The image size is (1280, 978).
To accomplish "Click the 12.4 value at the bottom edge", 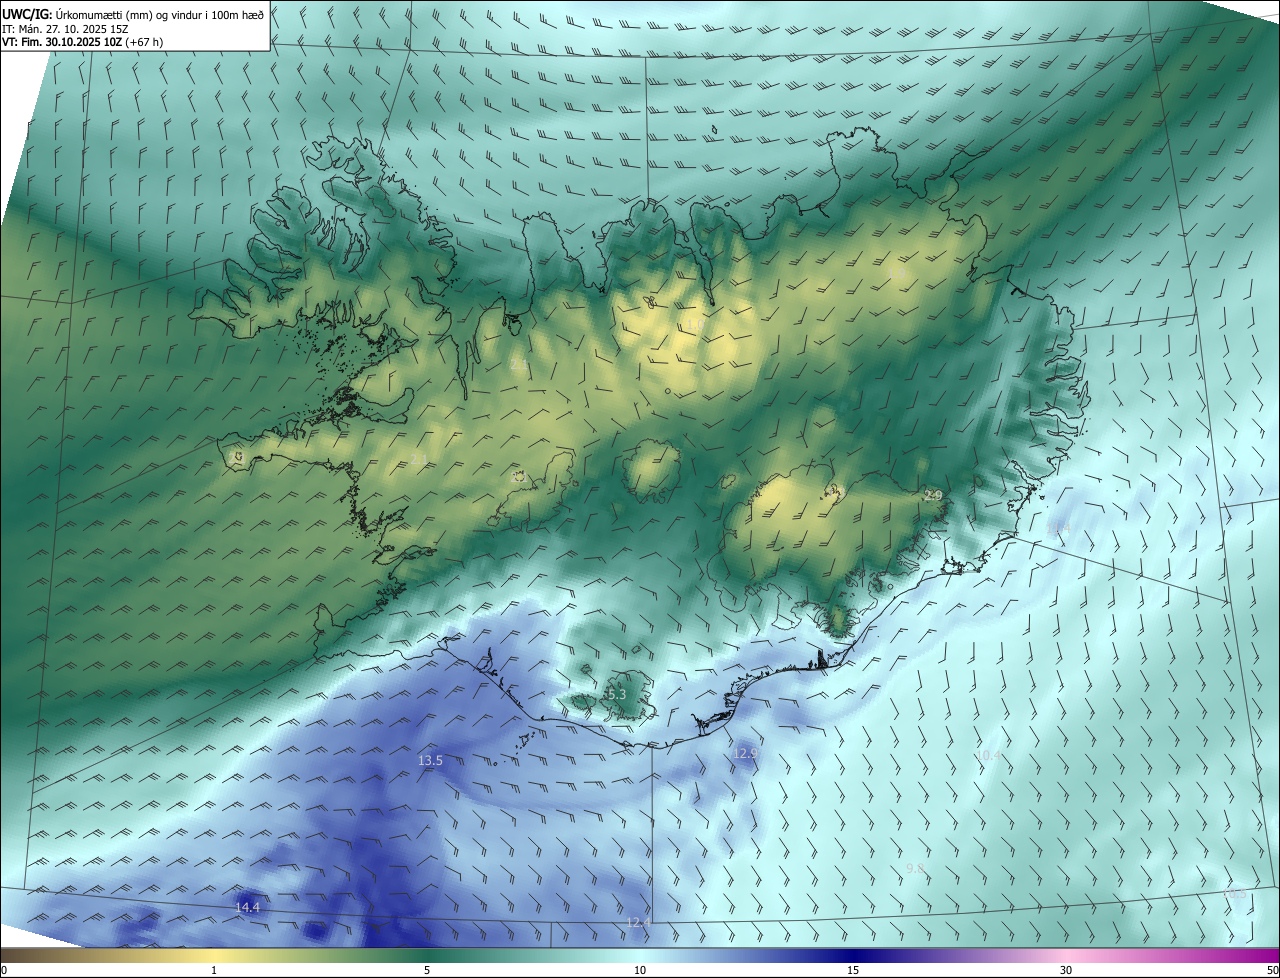I will click(638, 922).
